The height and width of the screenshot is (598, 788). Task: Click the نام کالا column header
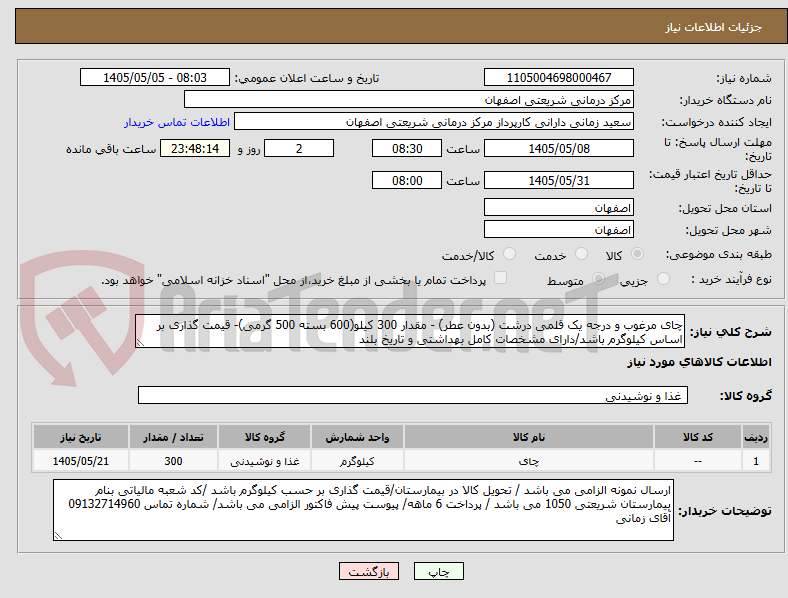529,437
